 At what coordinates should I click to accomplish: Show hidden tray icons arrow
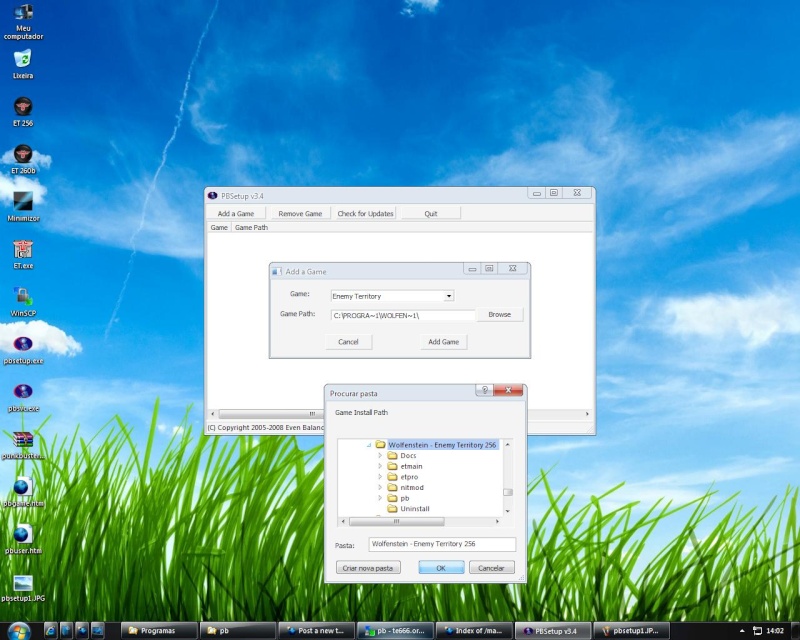pos(742,631)
